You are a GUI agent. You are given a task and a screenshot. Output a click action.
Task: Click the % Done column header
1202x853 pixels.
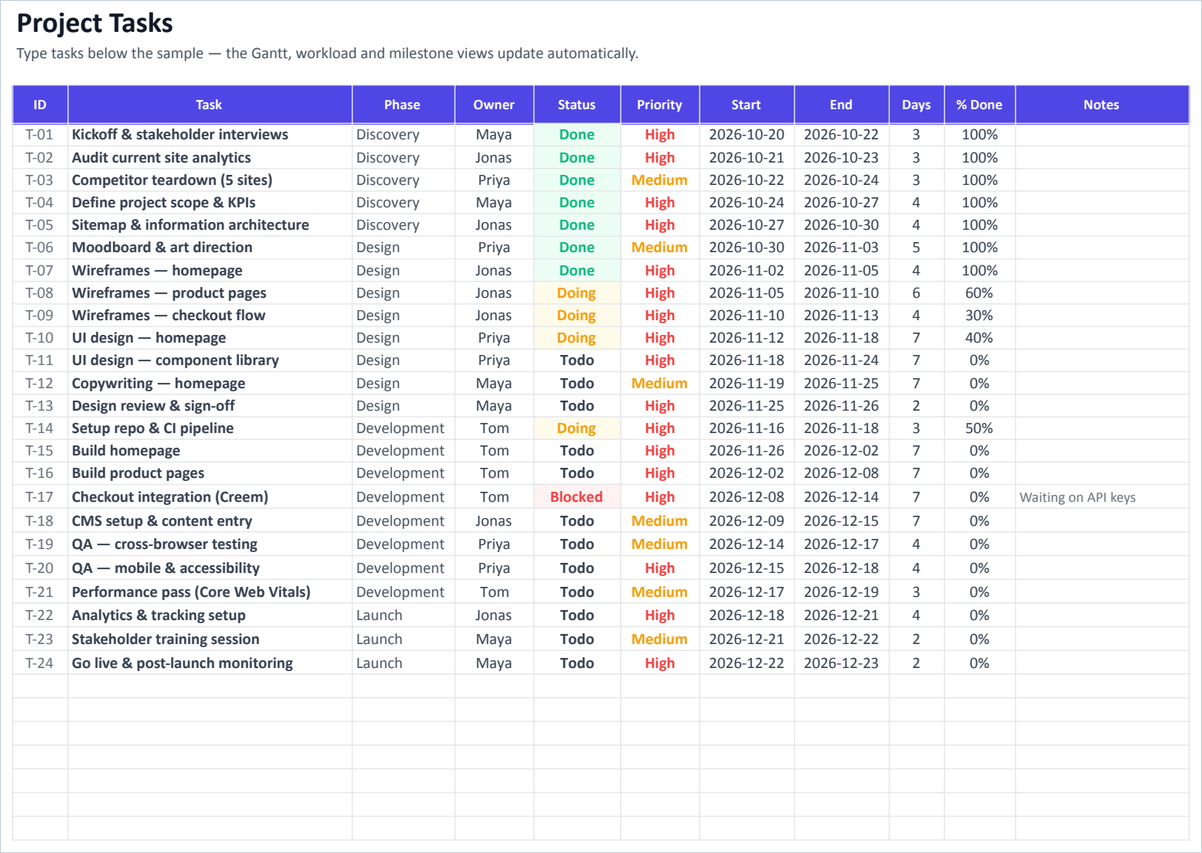979,104
